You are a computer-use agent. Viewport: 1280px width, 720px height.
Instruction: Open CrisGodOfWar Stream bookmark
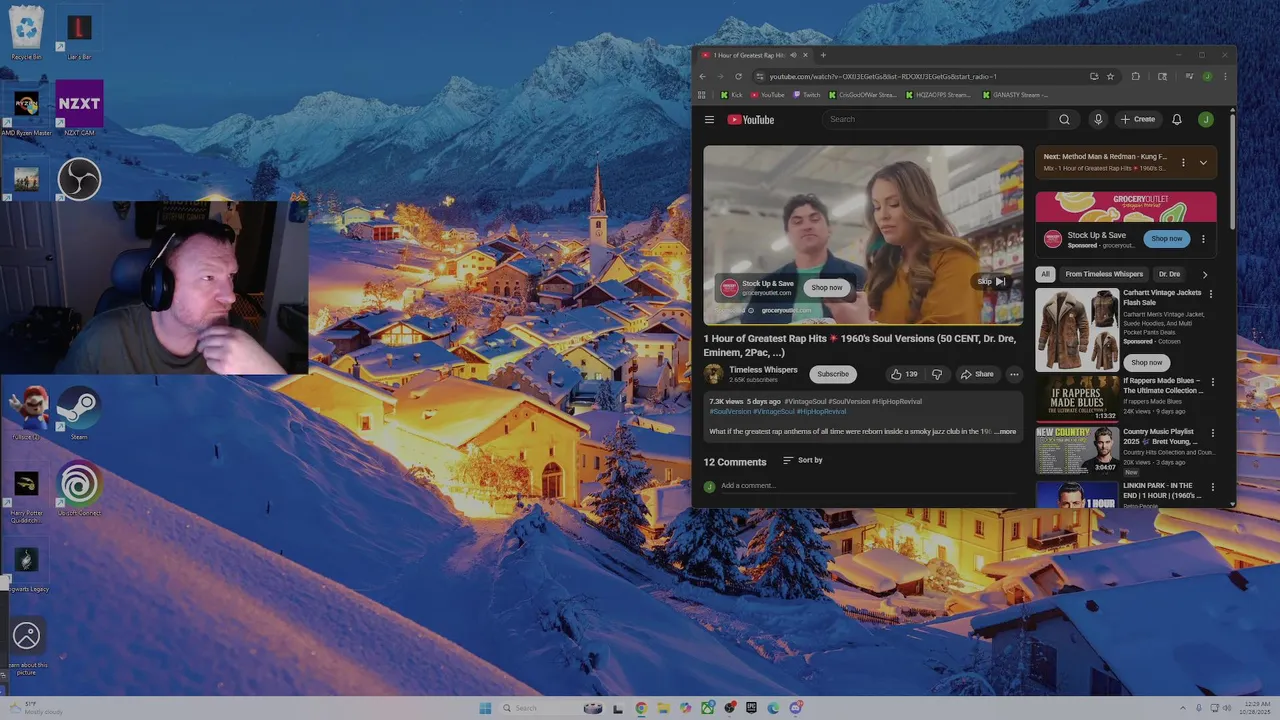pyautogui.click(x=862, y=95)
